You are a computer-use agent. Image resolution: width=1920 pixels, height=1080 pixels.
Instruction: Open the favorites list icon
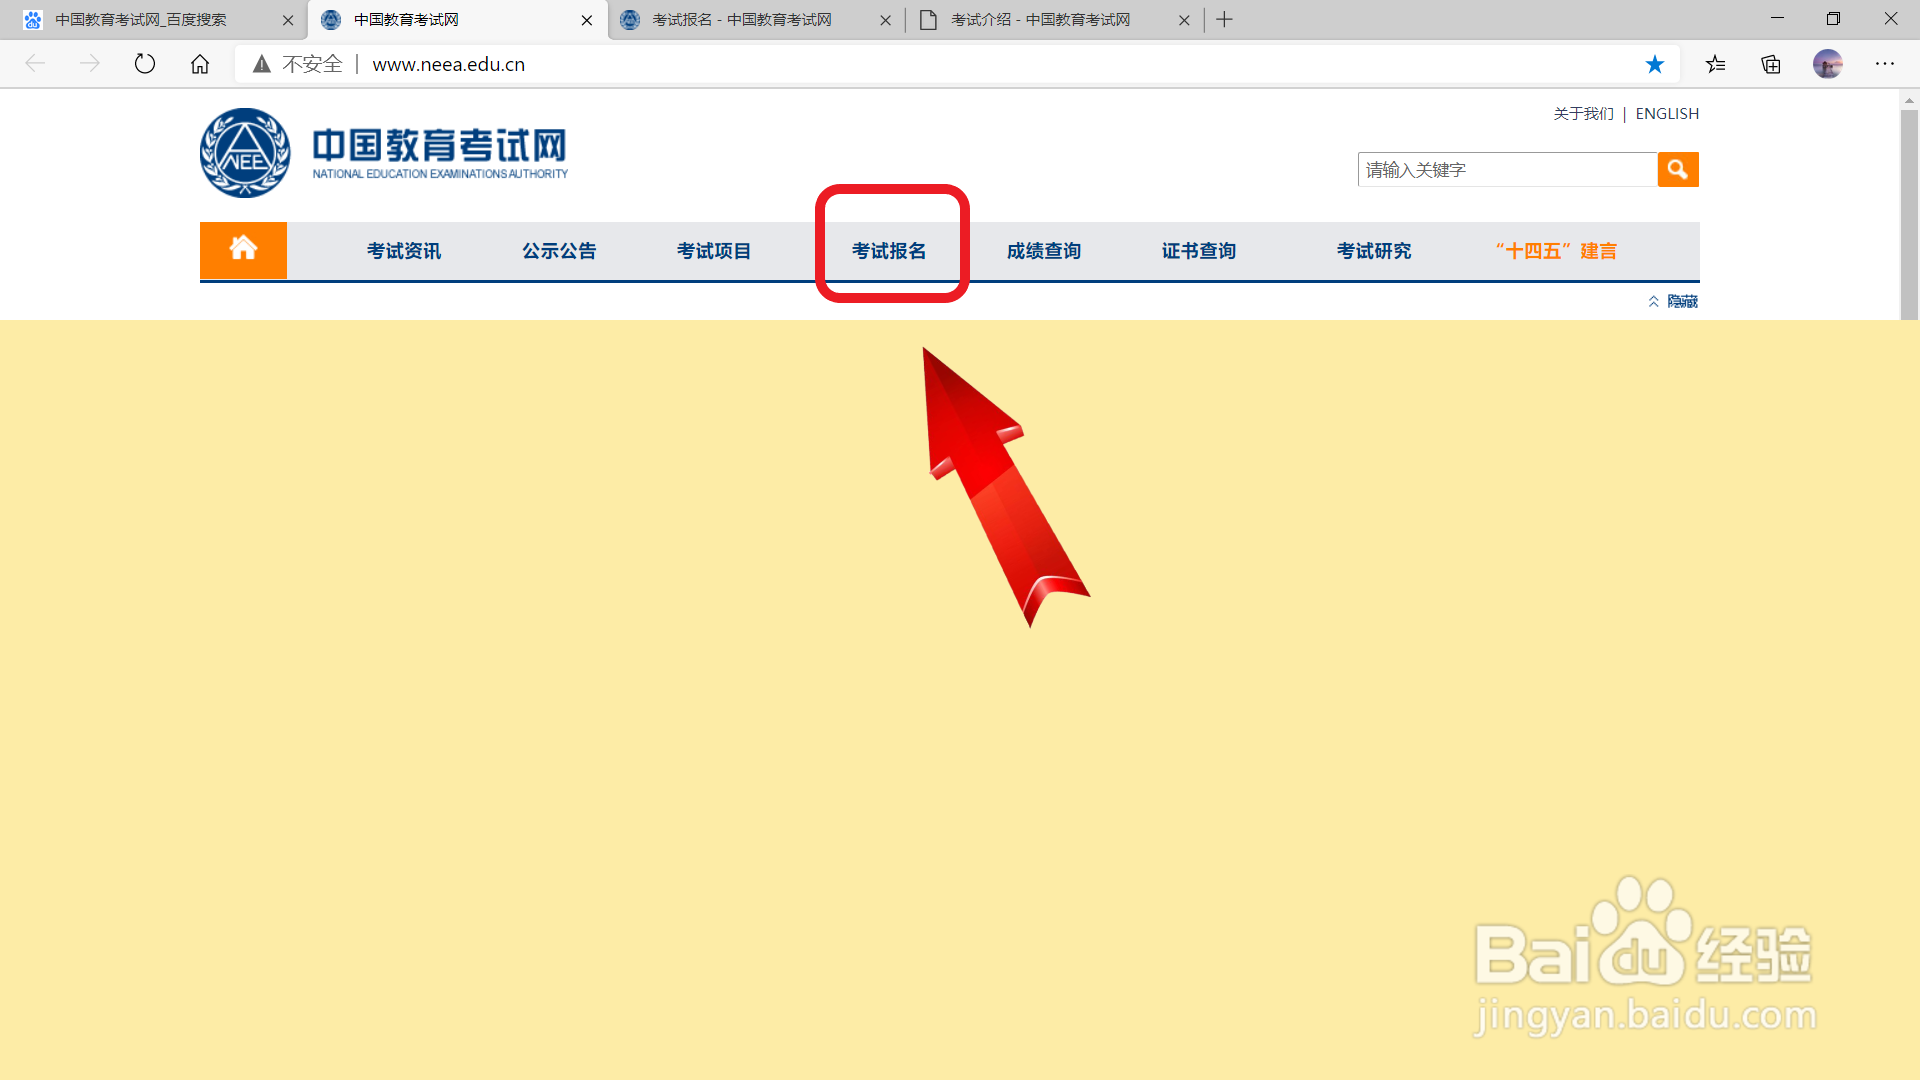tap(1716, 64)
